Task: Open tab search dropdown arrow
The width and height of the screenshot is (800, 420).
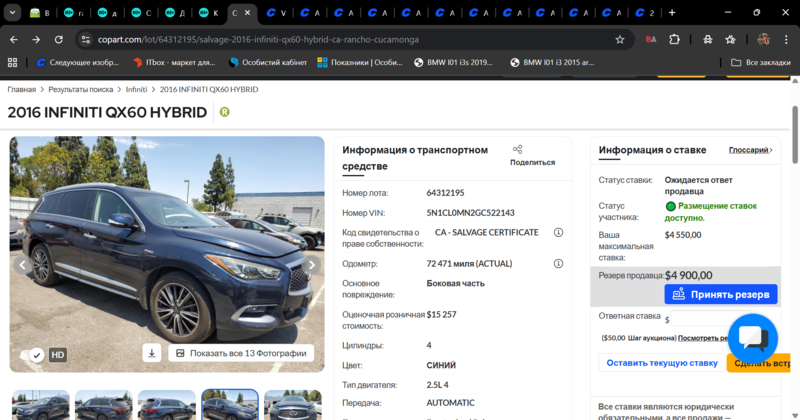Action: click(12, 13)
